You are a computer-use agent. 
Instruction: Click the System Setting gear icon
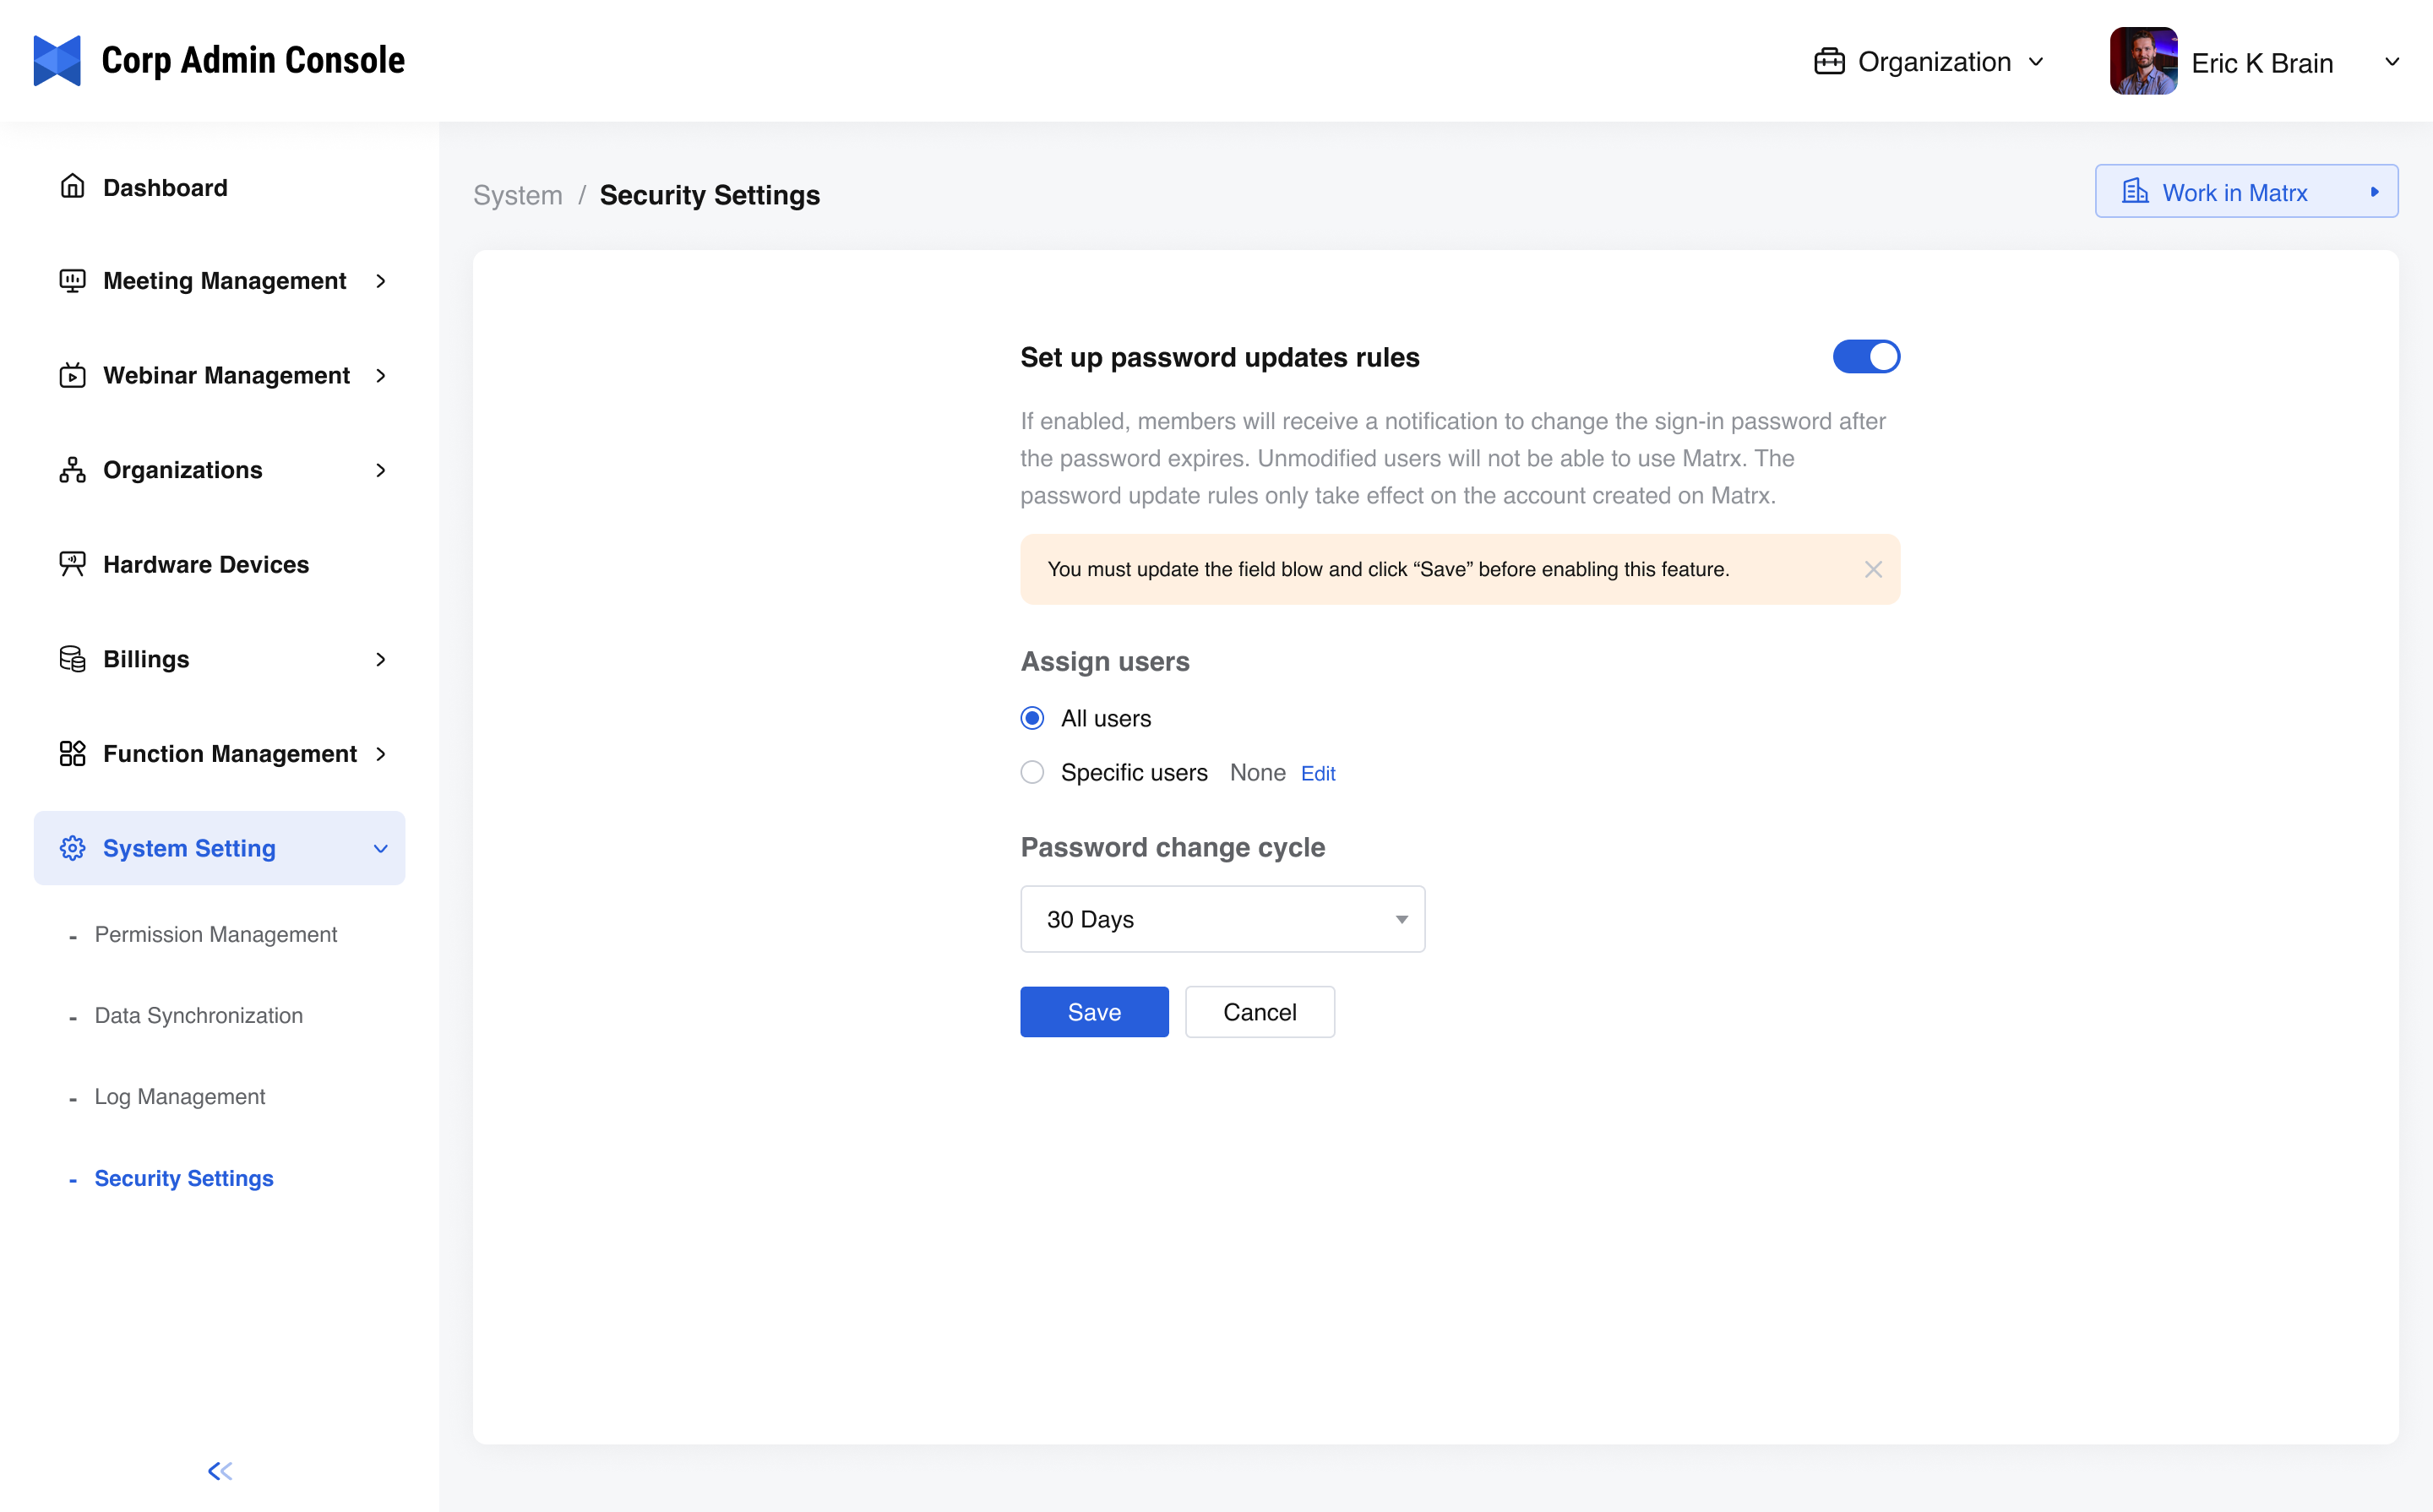(72, 848)
